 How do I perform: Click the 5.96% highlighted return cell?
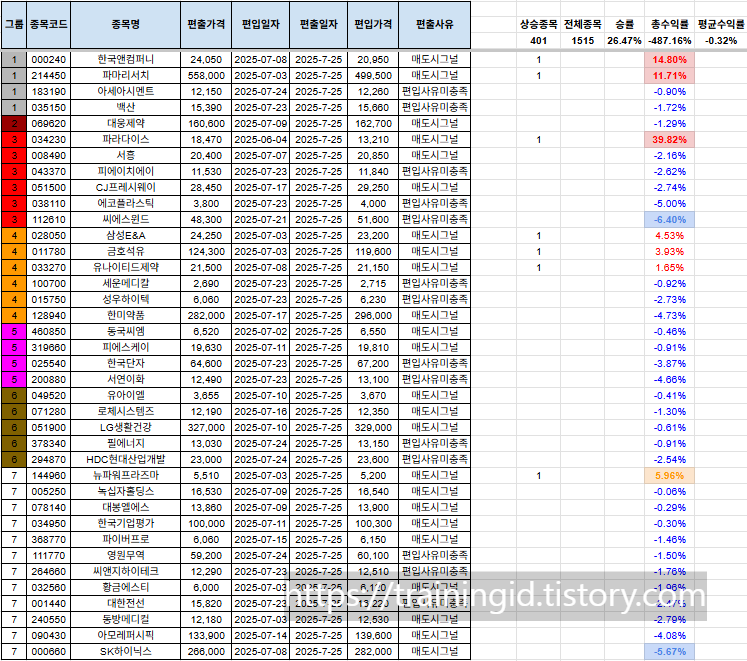click(670, 476)
